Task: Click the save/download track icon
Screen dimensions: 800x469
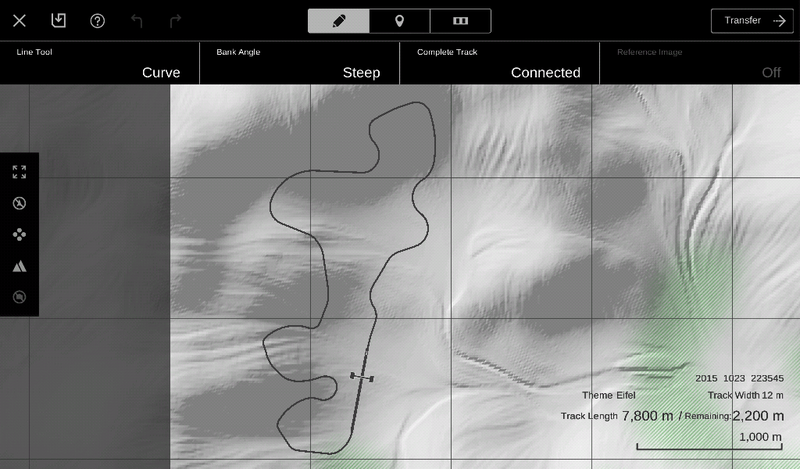Action: 59,20
